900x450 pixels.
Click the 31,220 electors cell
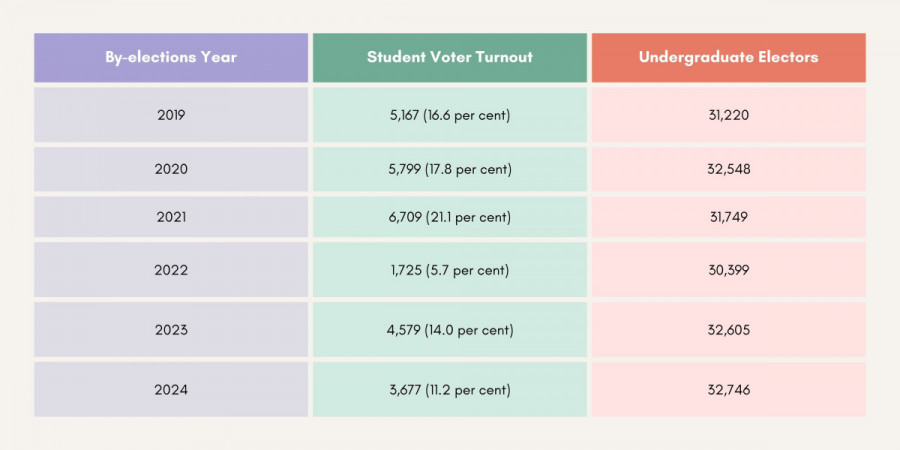pyautogui.click(x=728, y=115)
